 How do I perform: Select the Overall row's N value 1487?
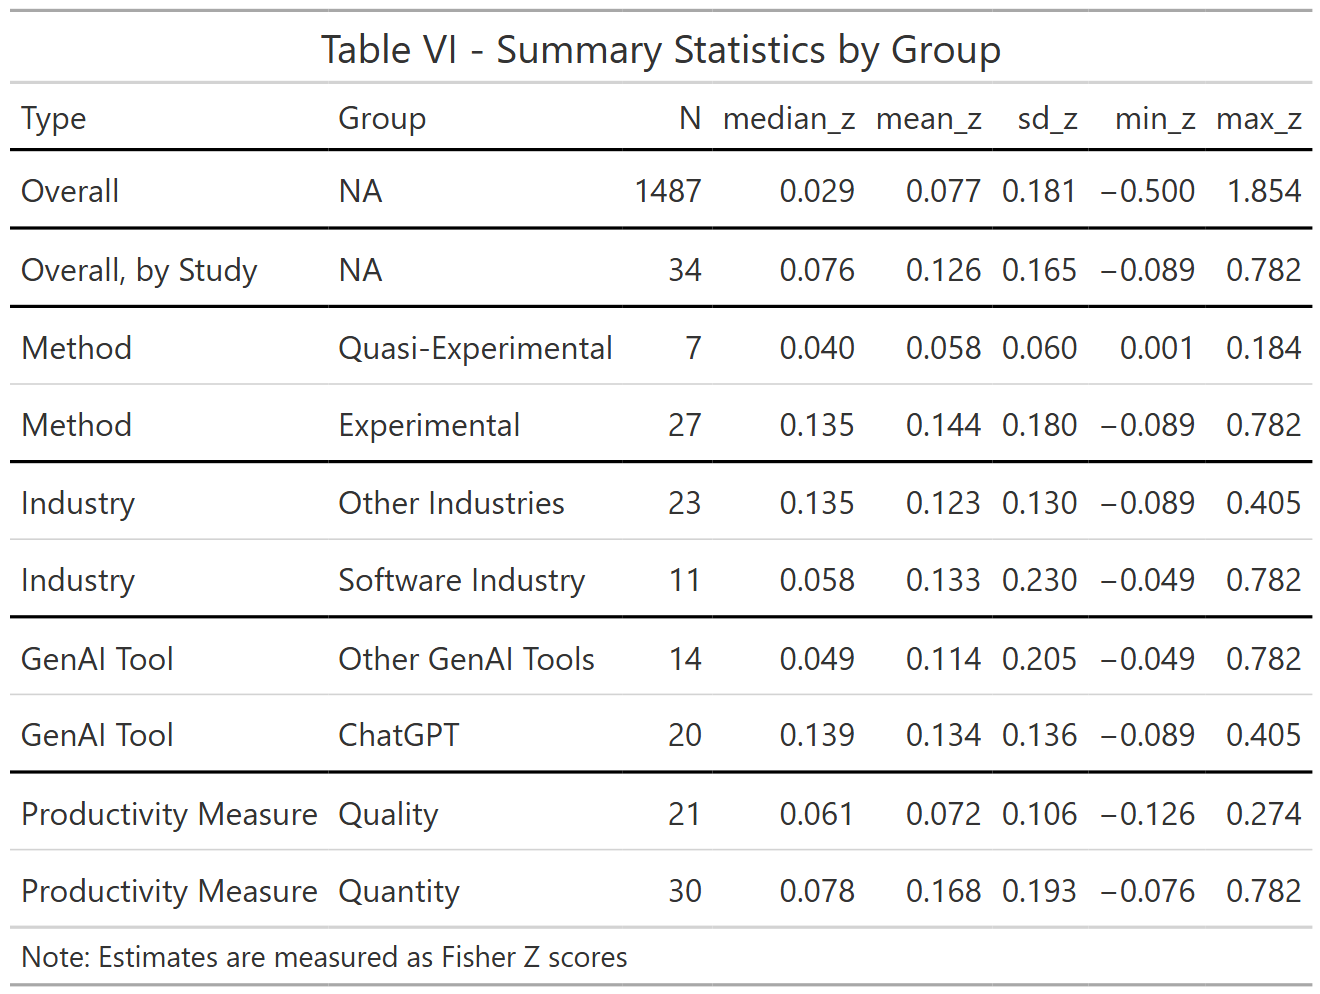click(668, 191)
